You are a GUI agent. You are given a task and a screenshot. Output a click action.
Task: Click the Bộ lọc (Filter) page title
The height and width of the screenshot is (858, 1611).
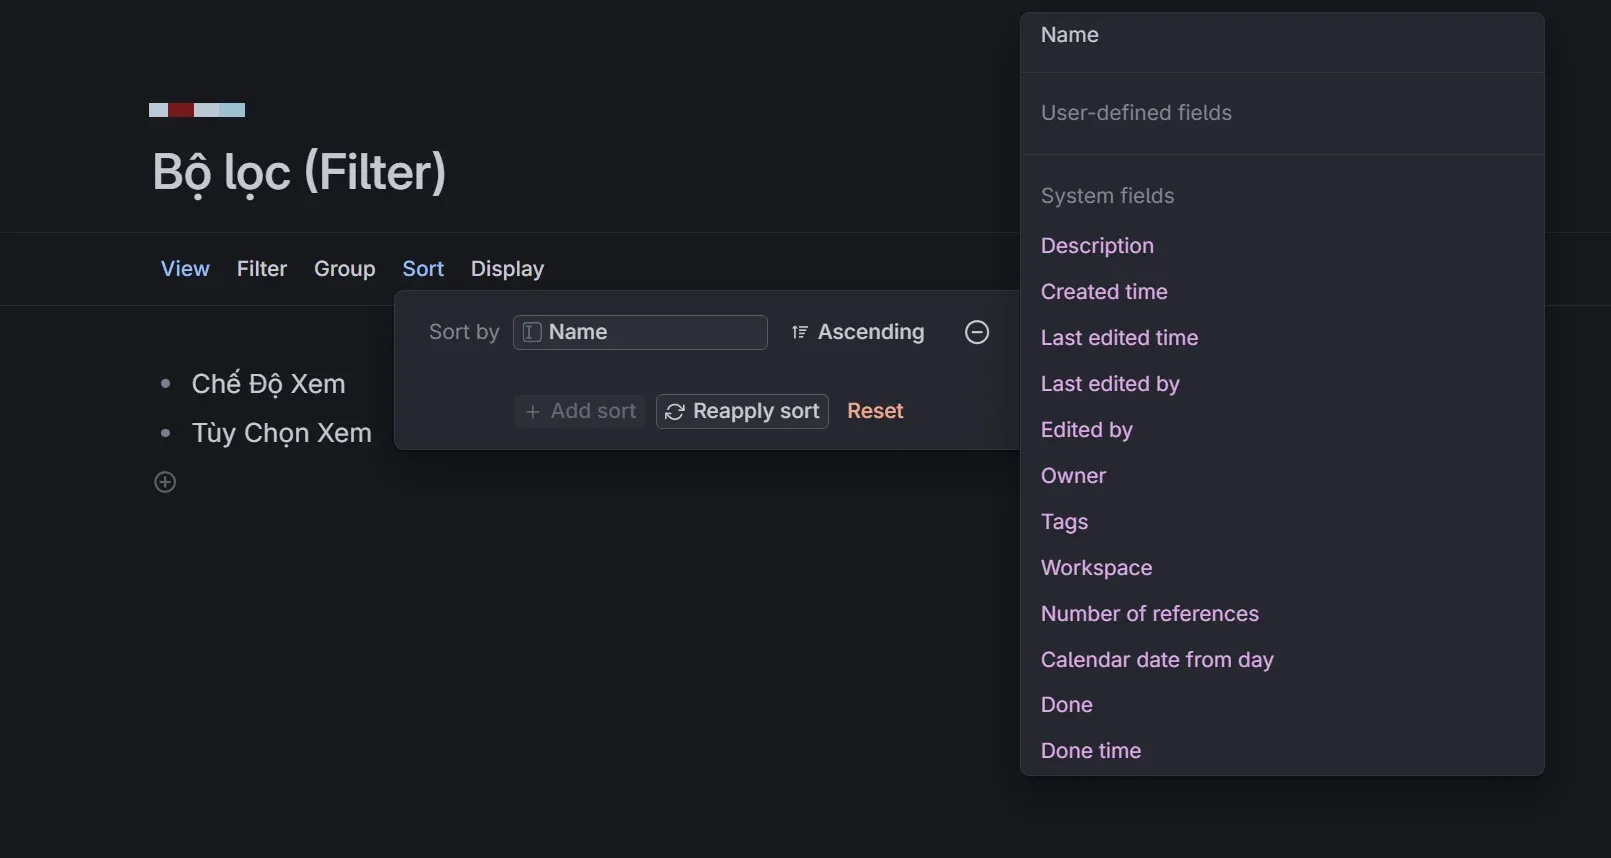point(299,172)
